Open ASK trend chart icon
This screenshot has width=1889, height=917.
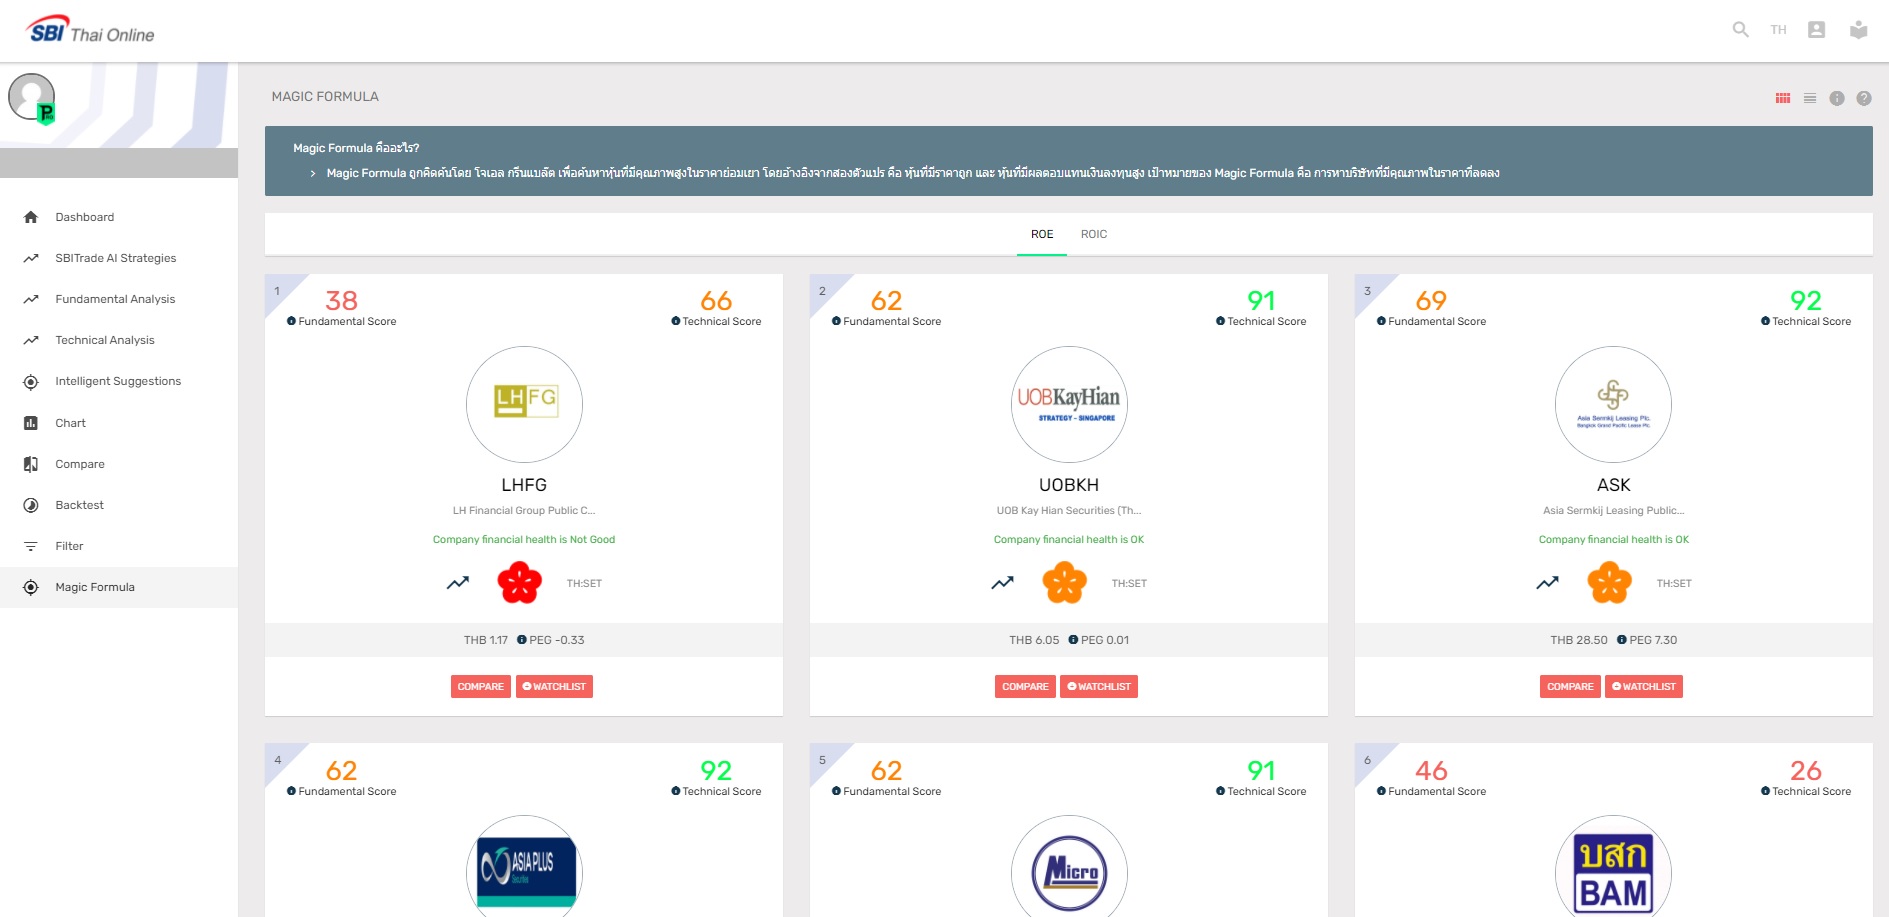1548,583
